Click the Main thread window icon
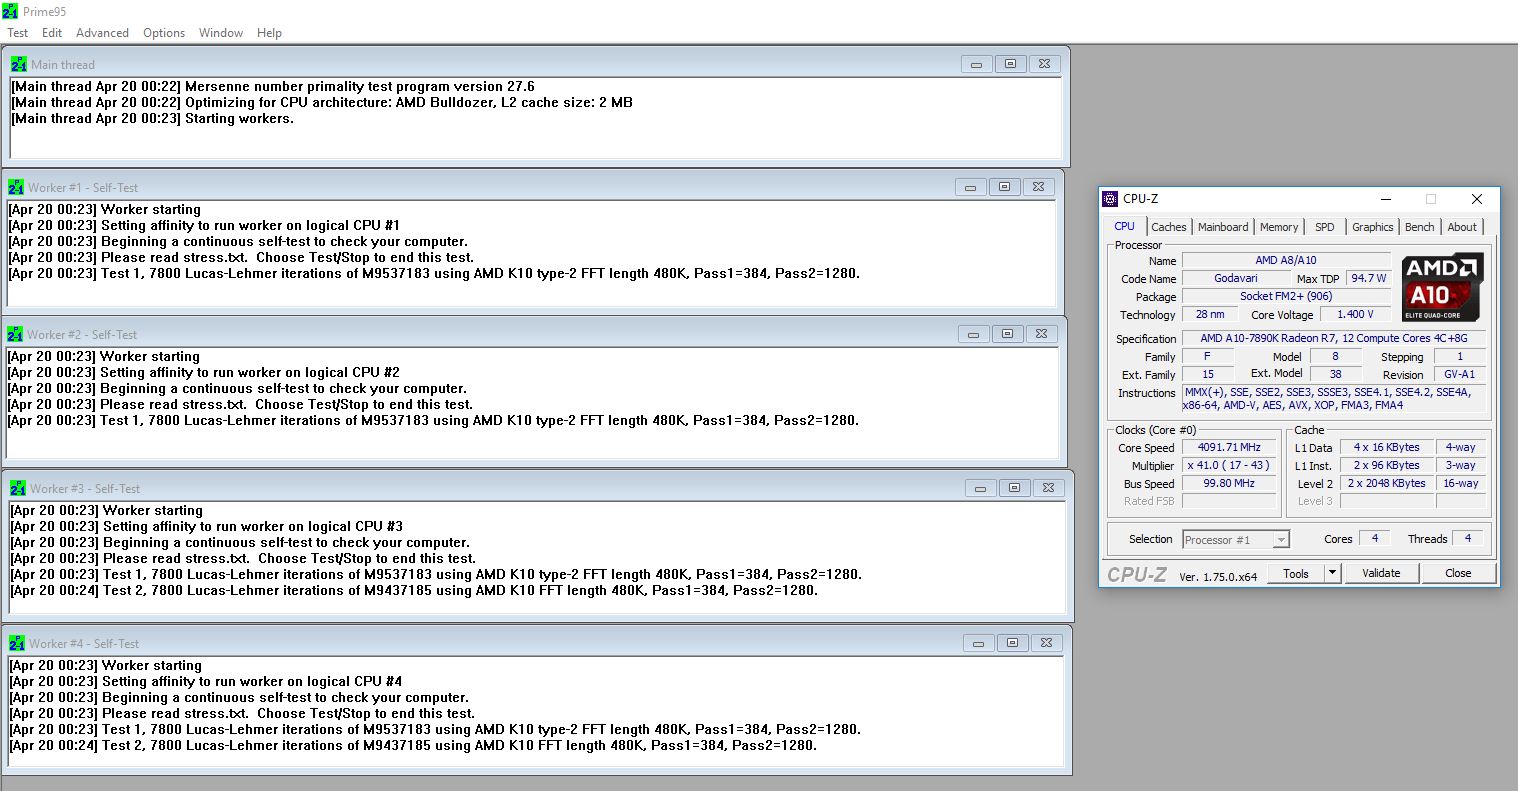Screen dimensions: 1518x791 (x=19, y=64)
